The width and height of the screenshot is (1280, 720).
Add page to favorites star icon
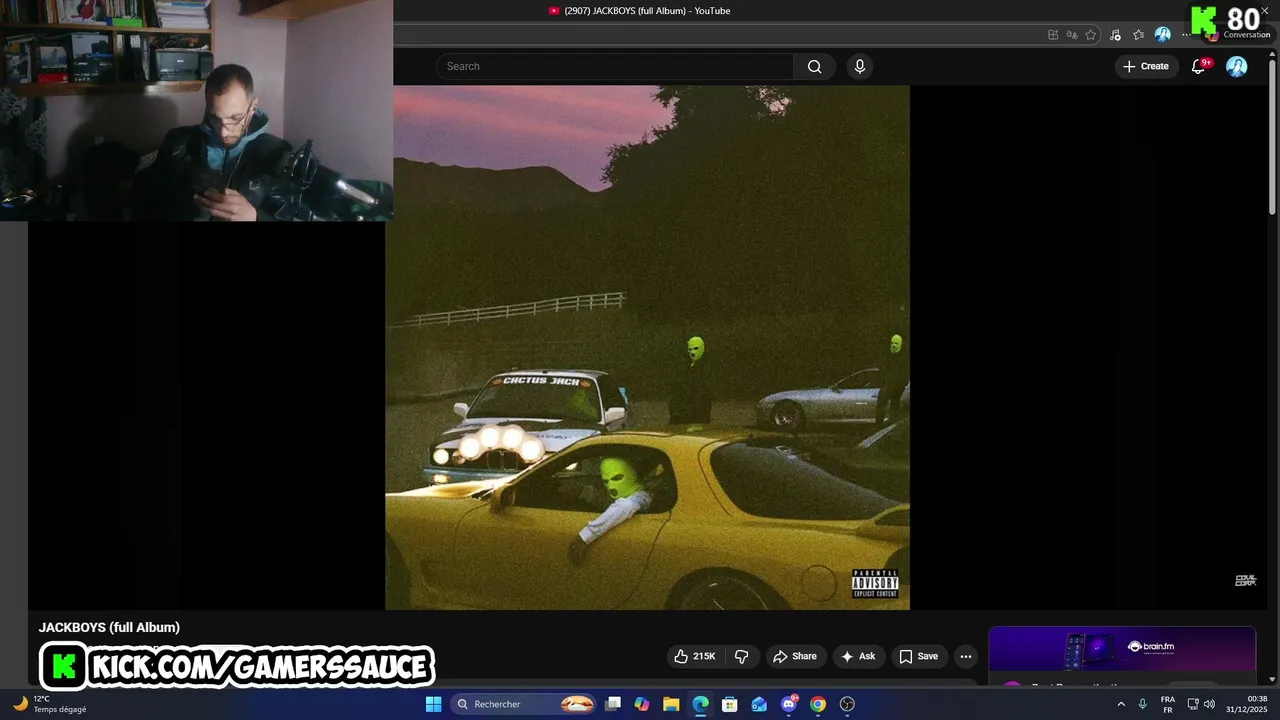[x=1091, y=35]
